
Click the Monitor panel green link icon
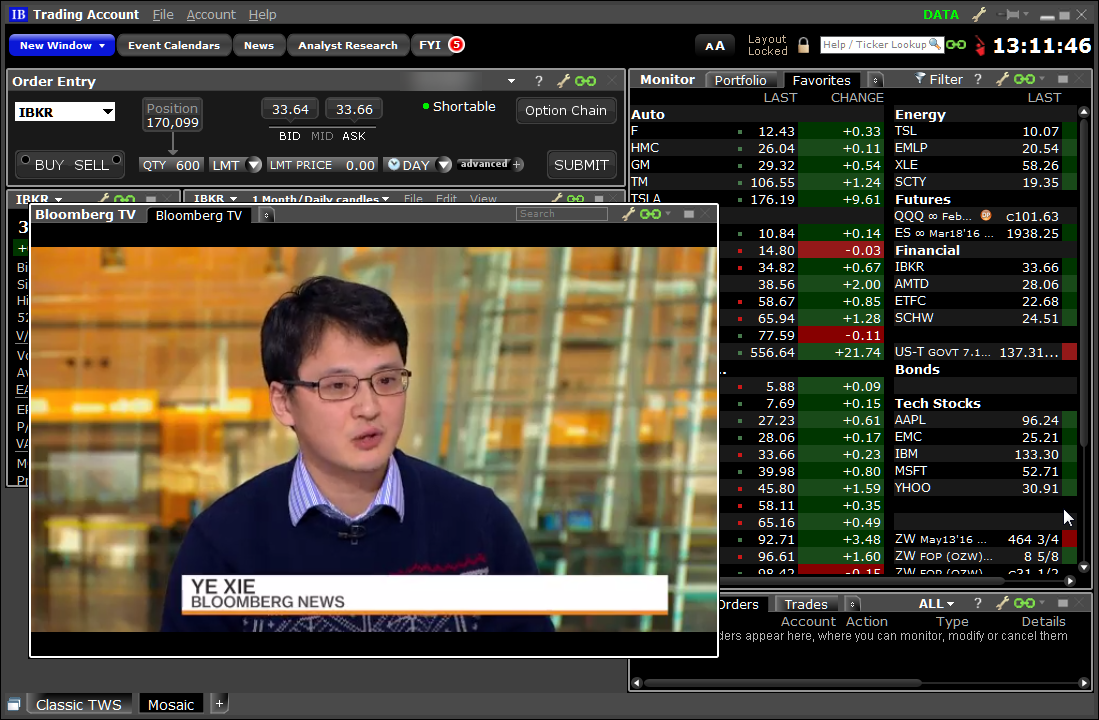(x=1024, y=79)
